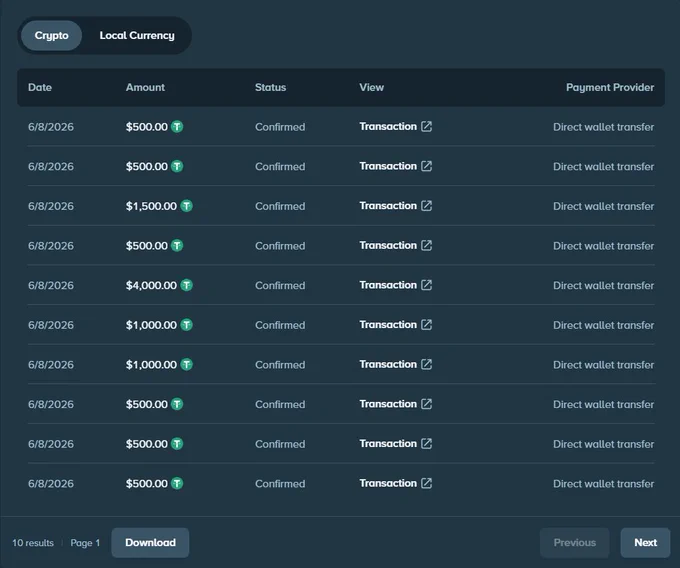Open the Transaction link in the $1,500.00 row
680x568 pixels.
pyautogui.click(x=388, y=206)
